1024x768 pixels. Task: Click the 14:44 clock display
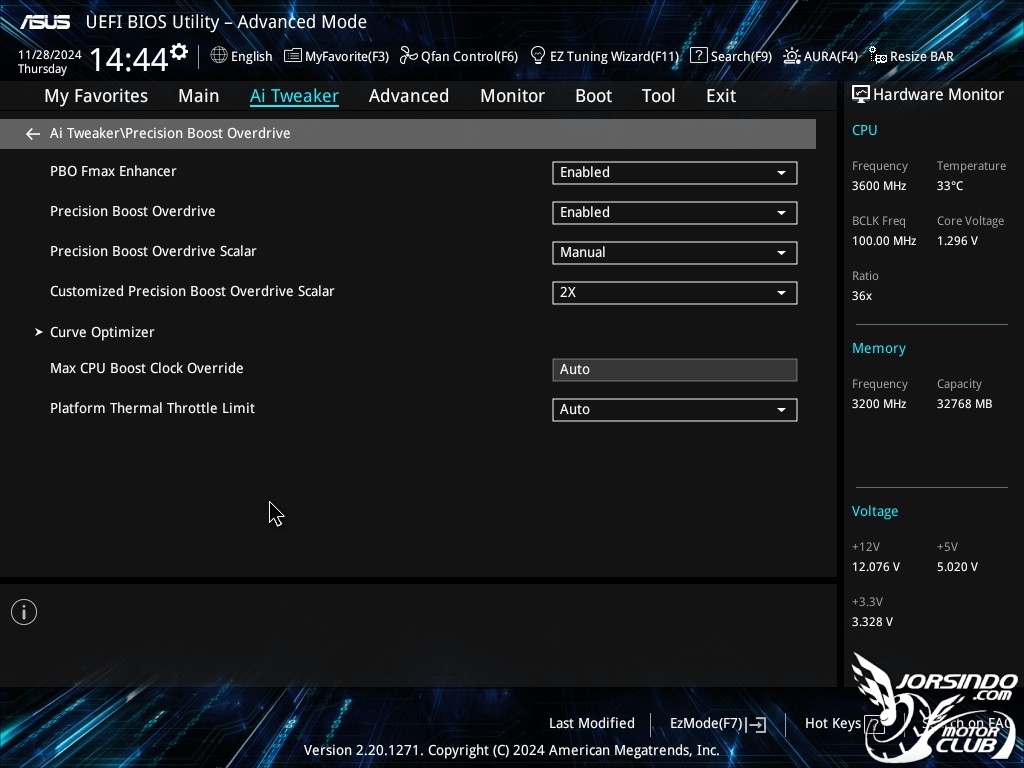coord(129,59)
